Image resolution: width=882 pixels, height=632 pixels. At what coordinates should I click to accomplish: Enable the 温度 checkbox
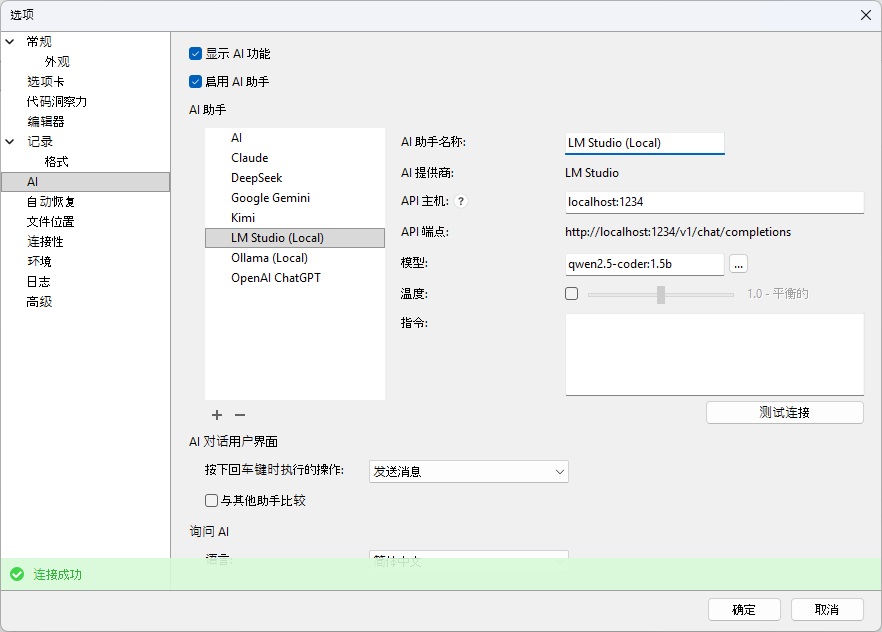[x=572, y=294]
